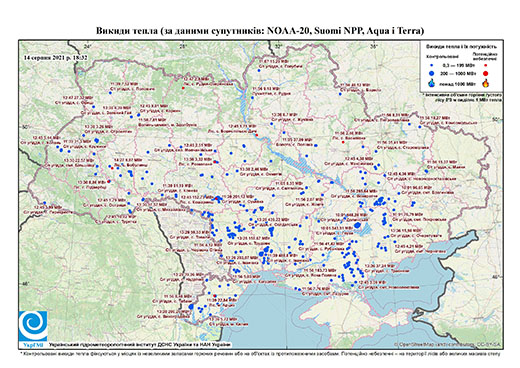The width and height of the screenshot is (520, 368).
Task: Click the orange flame icon in legend
Action: tap(485, 83)
